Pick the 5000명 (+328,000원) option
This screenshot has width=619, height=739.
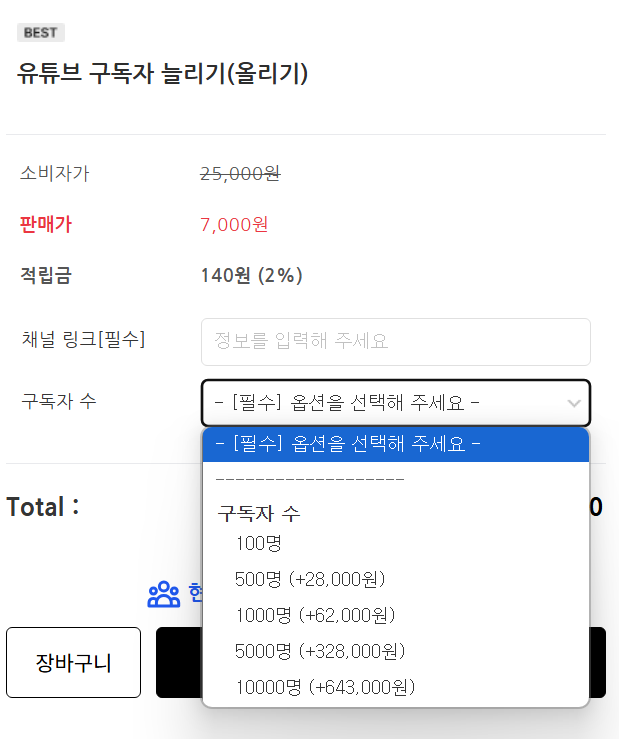point(320,651)
